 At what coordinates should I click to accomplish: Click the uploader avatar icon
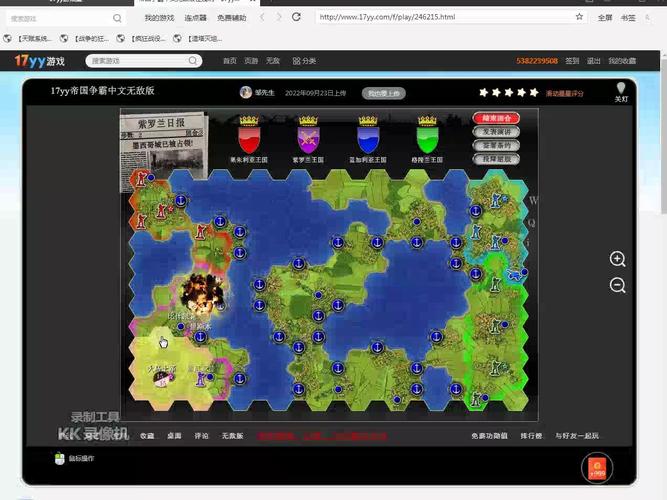[x=245, y=92]
